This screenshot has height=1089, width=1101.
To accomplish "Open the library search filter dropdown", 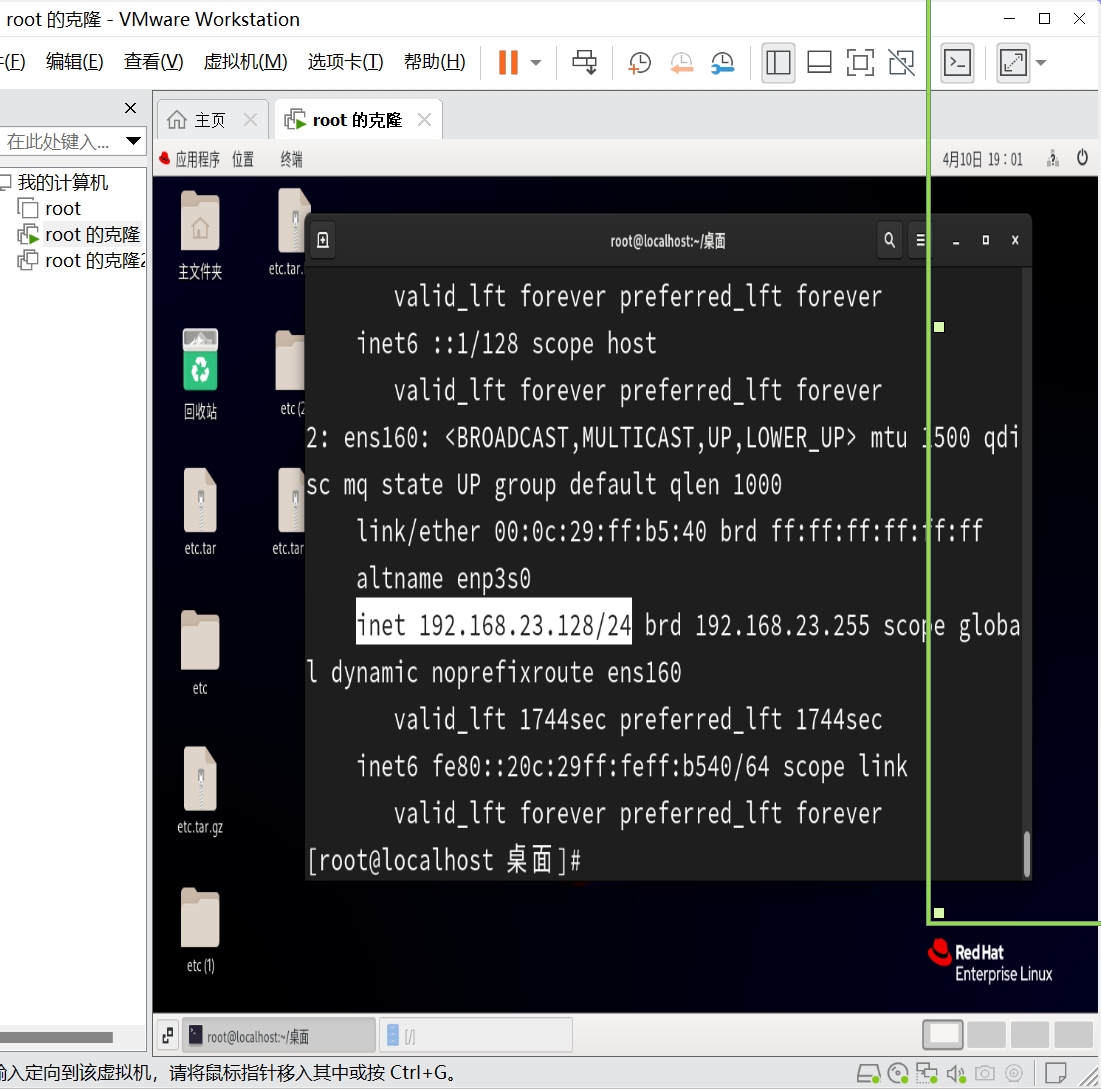I will coord(133,141).
